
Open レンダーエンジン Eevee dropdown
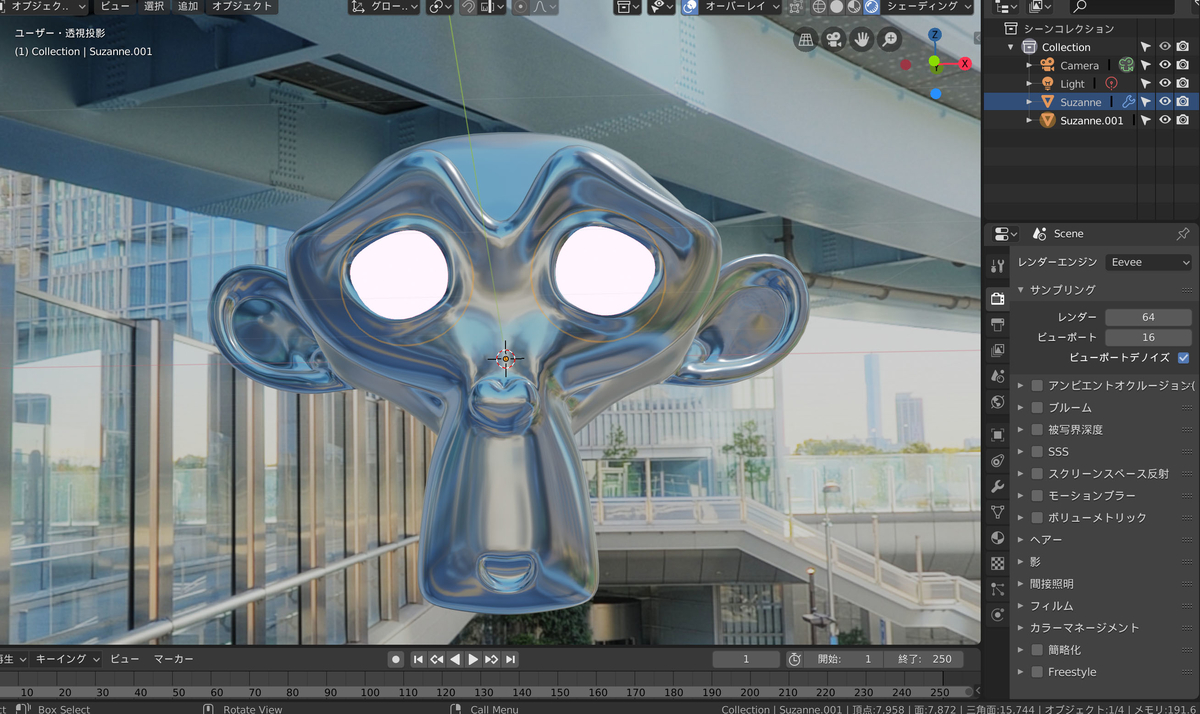click(x=1148, y=262)
